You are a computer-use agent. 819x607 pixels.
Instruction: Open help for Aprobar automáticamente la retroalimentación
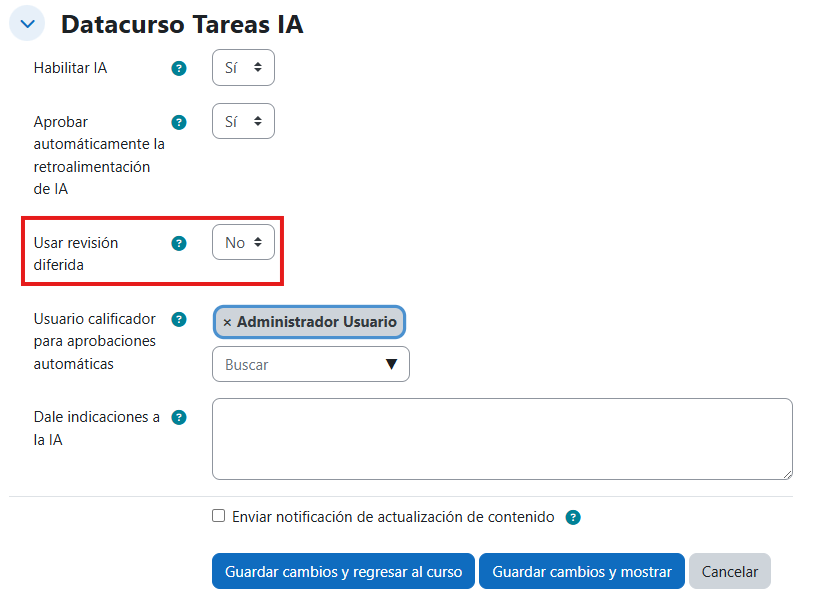point(179,123)
